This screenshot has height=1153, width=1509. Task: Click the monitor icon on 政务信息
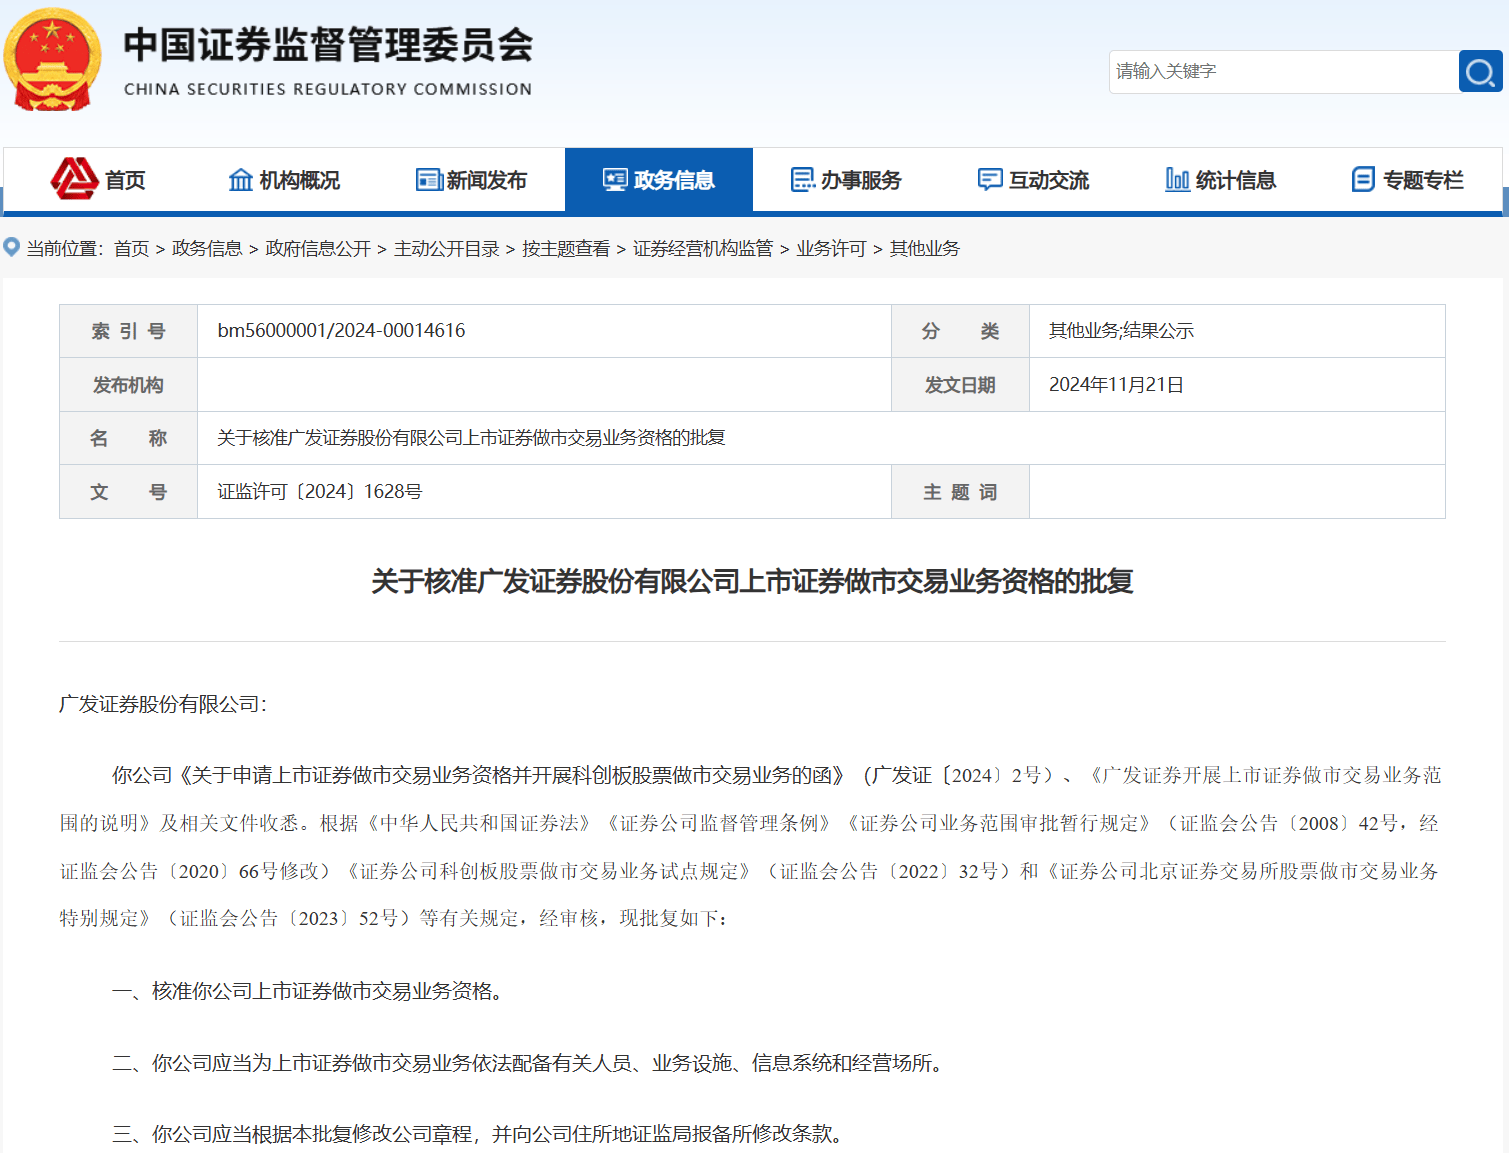(613, 179)
